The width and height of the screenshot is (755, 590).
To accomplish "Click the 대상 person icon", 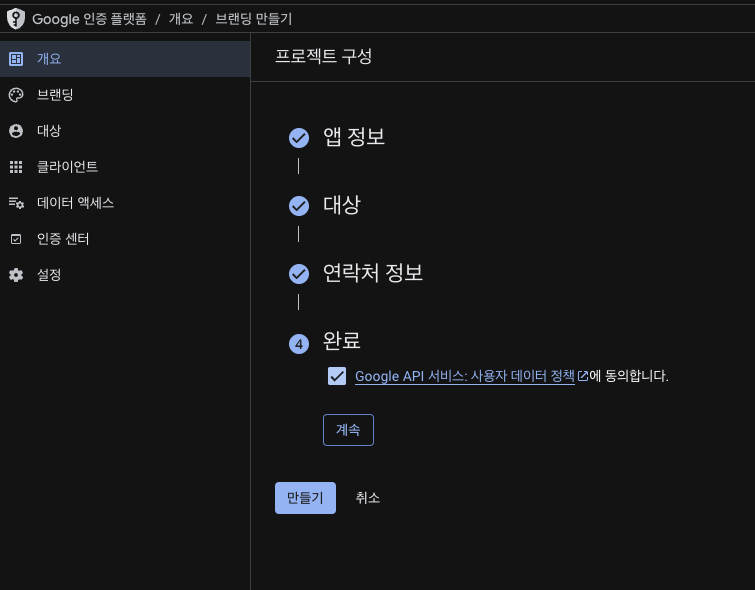I will (x=16, y=131).
